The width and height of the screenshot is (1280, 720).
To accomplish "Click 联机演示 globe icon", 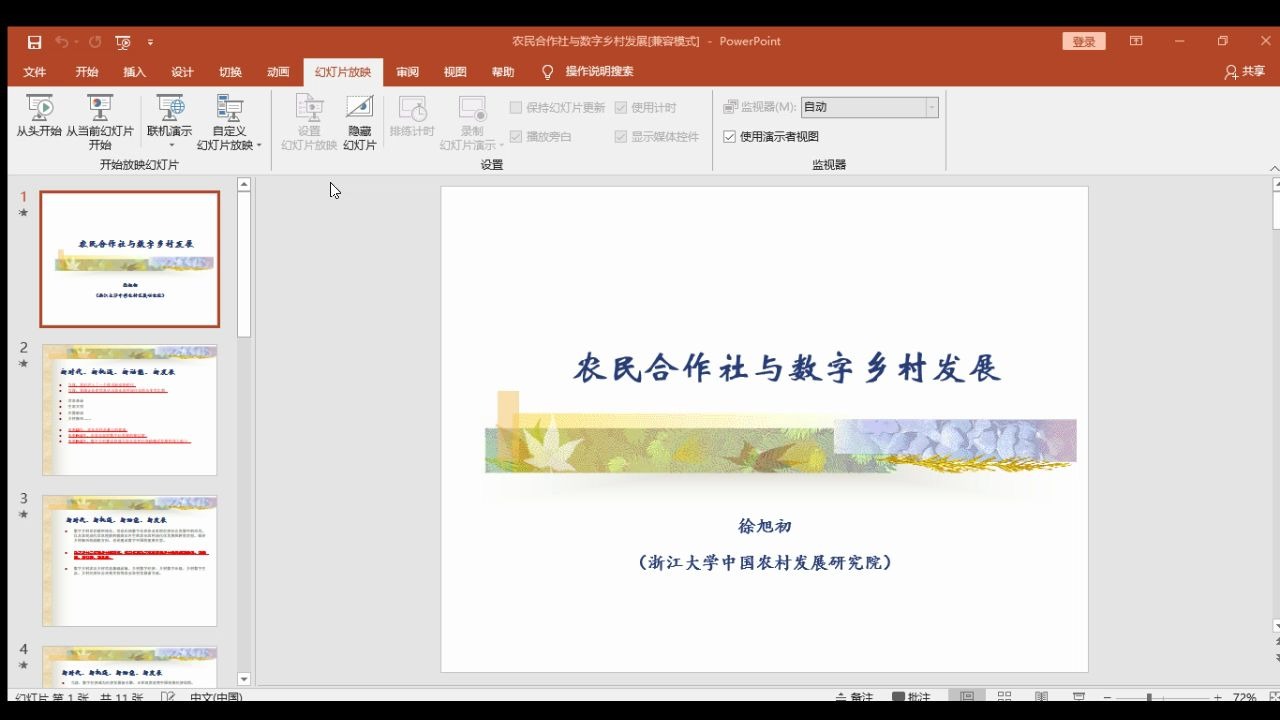I will click(170, 108).
